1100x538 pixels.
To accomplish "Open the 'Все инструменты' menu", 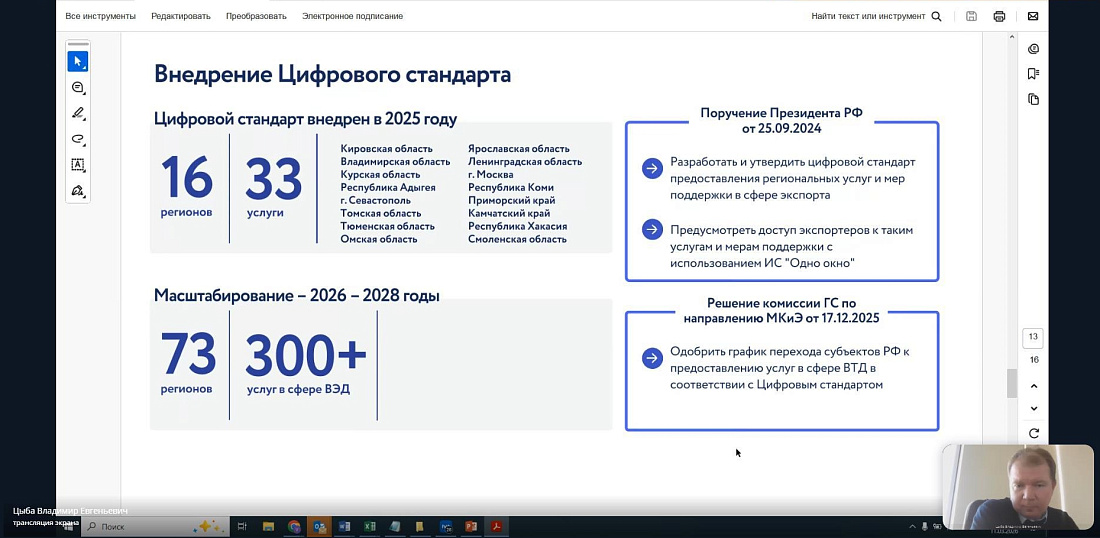I will (100, 16).
